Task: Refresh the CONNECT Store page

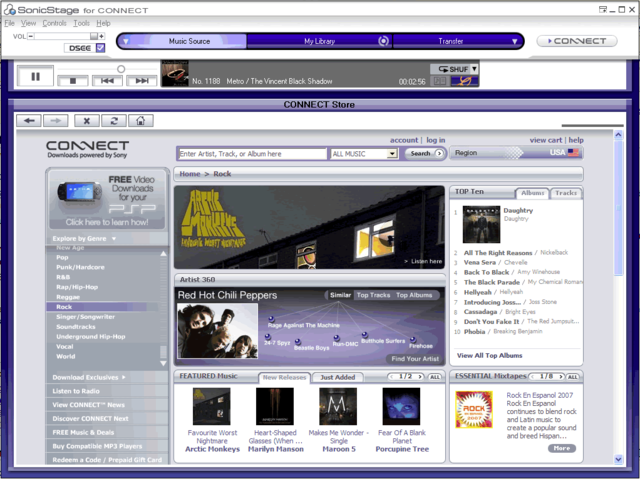Action: pyautogui.click(x=114, y=121)
